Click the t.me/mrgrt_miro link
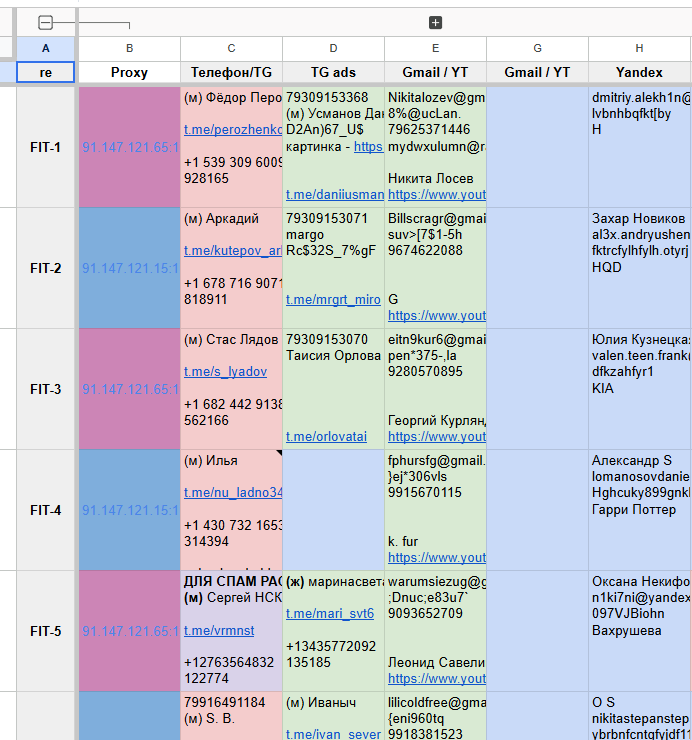 [333, 300]
